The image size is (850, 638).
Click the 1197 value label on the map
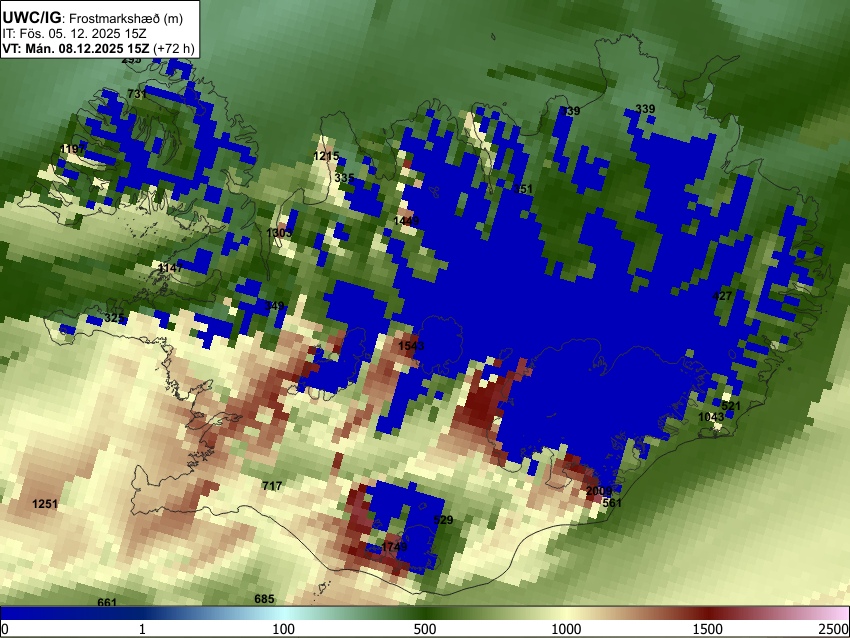coord(73,149)
